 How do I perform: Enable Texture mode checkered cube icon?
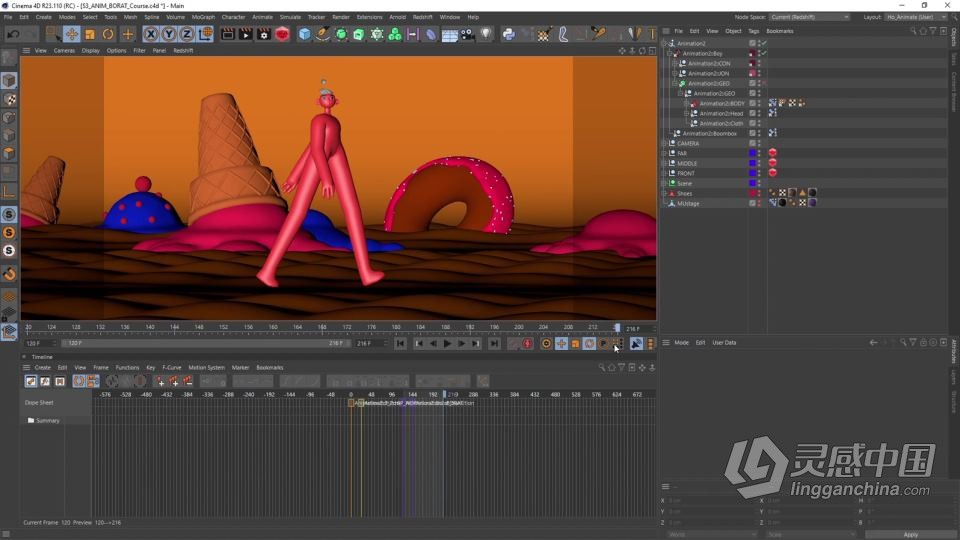point(9,99)
